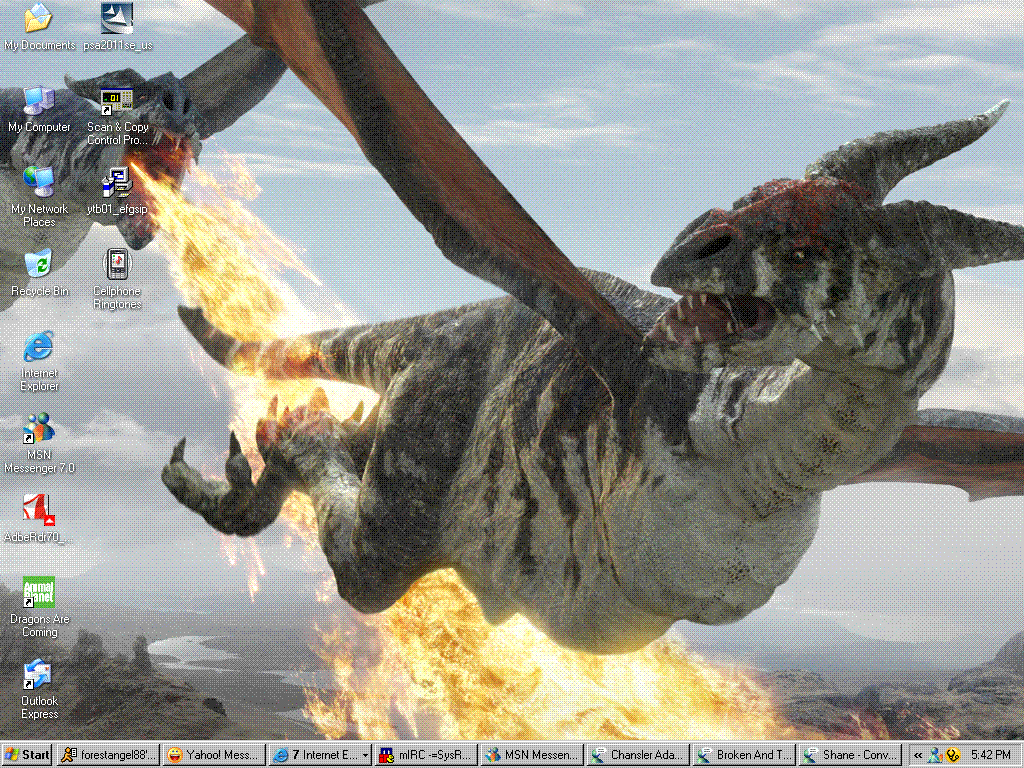Select the Internet Explorer desktop icon
Image resolution: width=1024 pixels, height=768 pixels.
(x=39, y=361)
